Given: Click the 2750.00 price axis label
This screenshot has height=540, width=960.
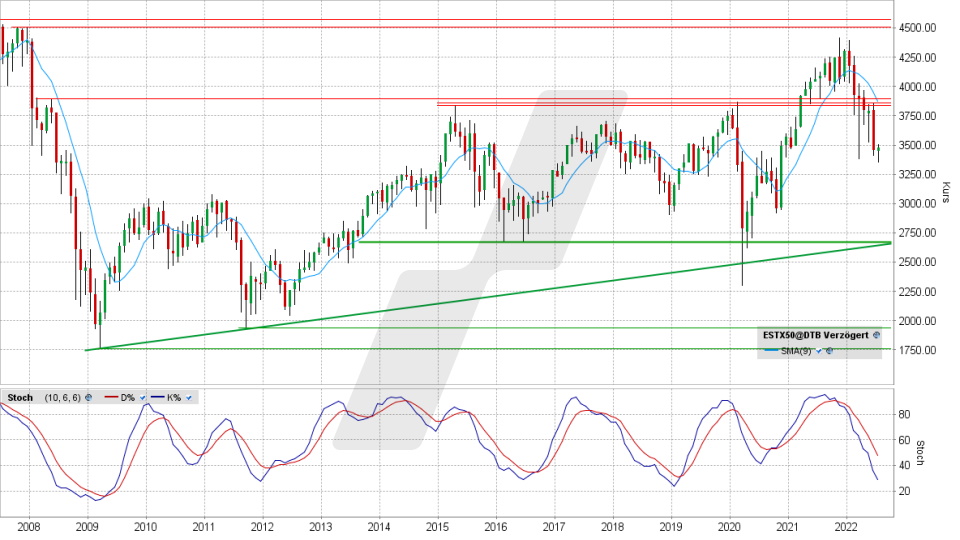Looking at the screenshot, I should [917, 233].
